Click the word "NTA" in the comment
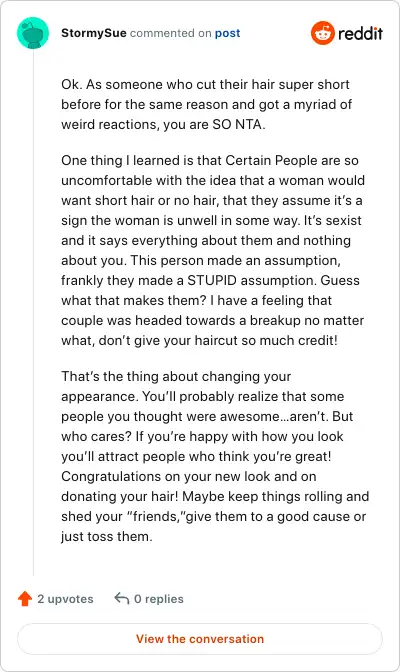Screen dimensions: 400x672 [x=248, y=124]
